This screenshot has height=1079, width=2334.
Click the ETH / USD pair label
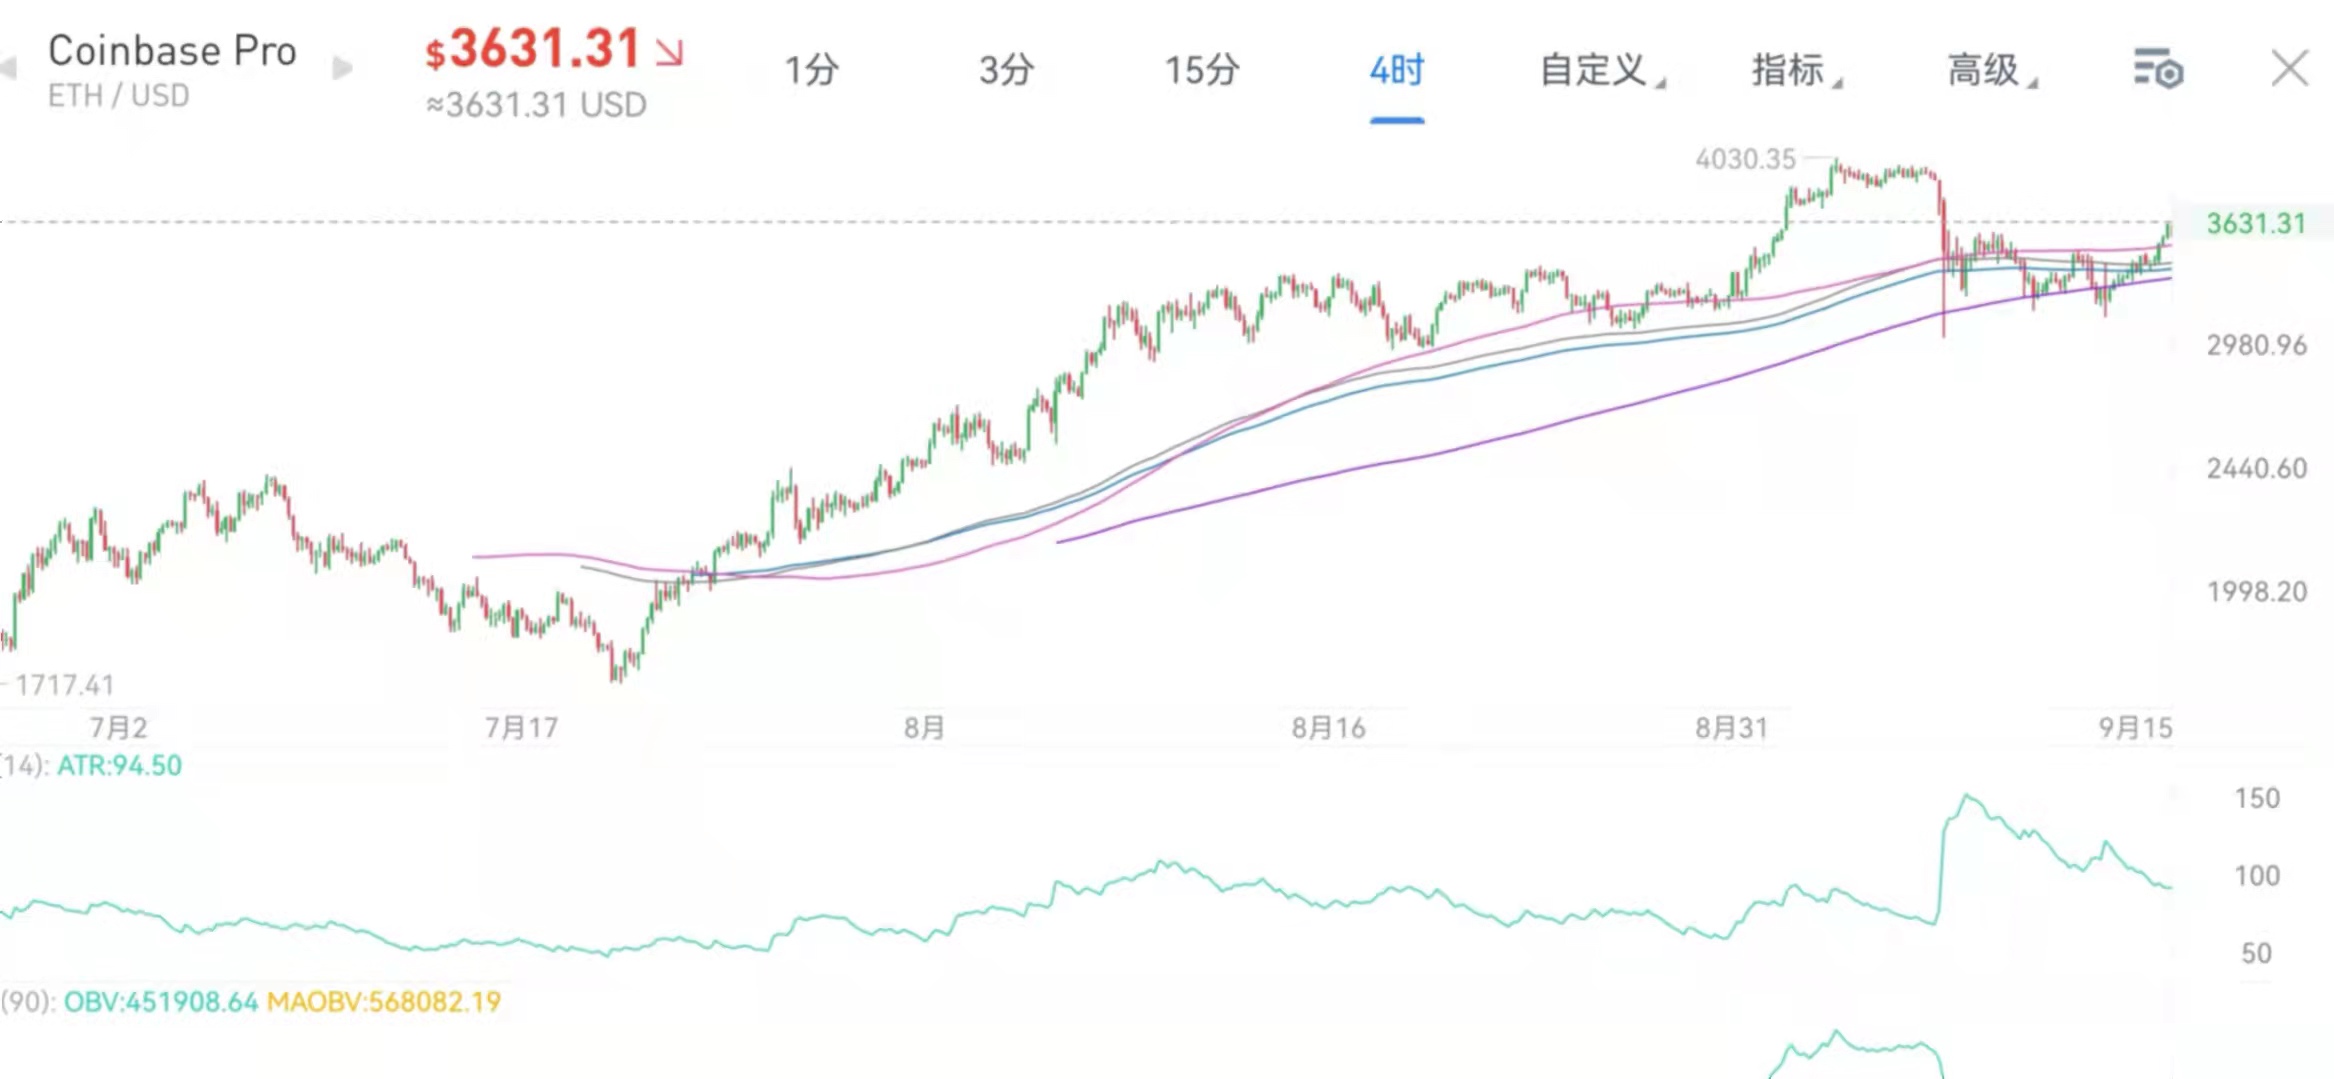118,96
